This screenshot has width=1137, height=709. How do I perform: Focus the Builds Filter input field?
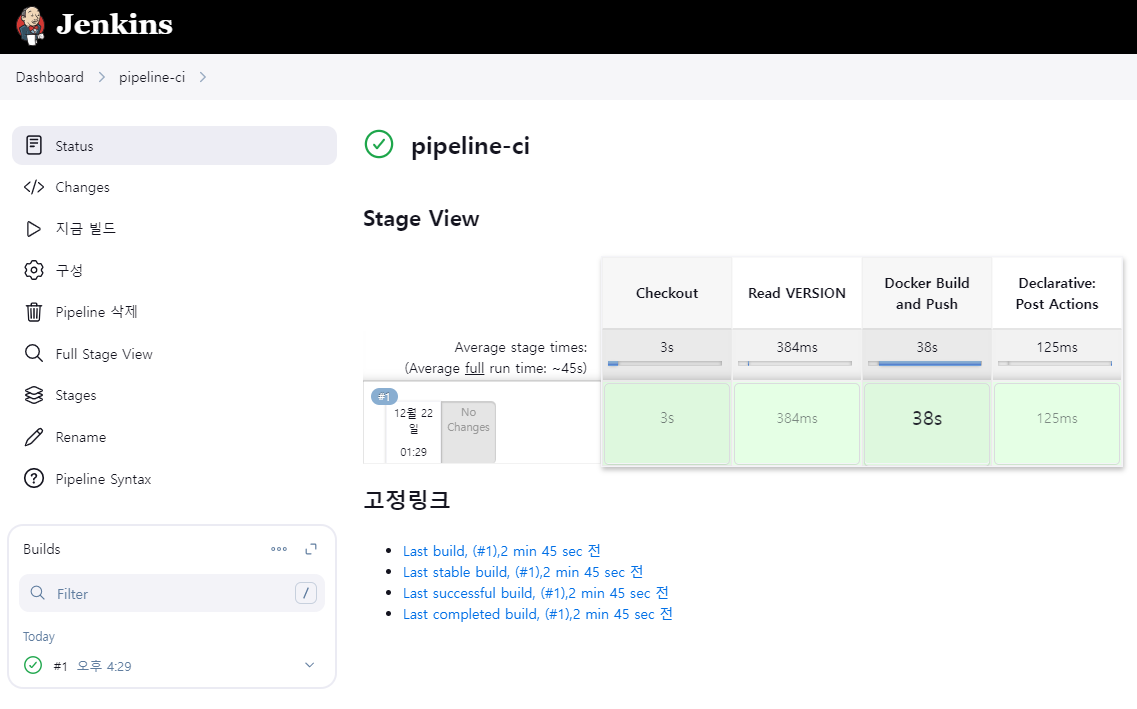(172, 593)
